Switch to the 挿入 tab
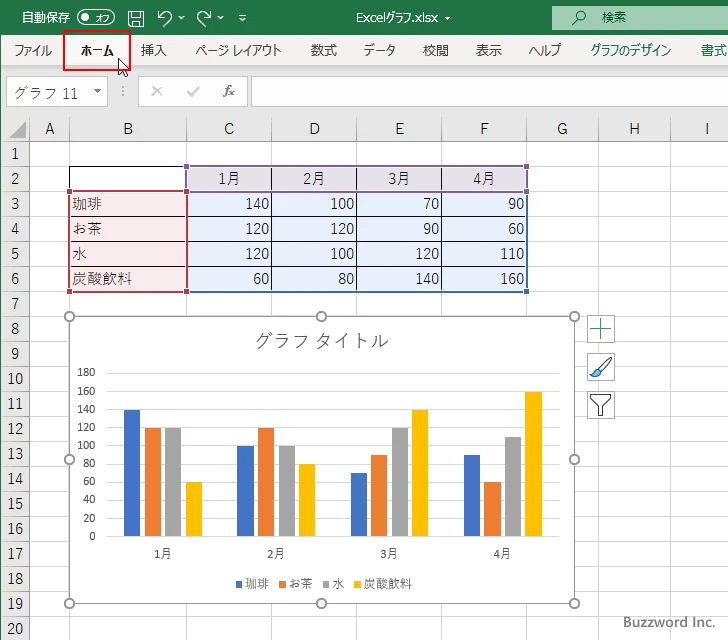Image resolution: width=728 pixels, height=640 pixels. pos(154,50)
